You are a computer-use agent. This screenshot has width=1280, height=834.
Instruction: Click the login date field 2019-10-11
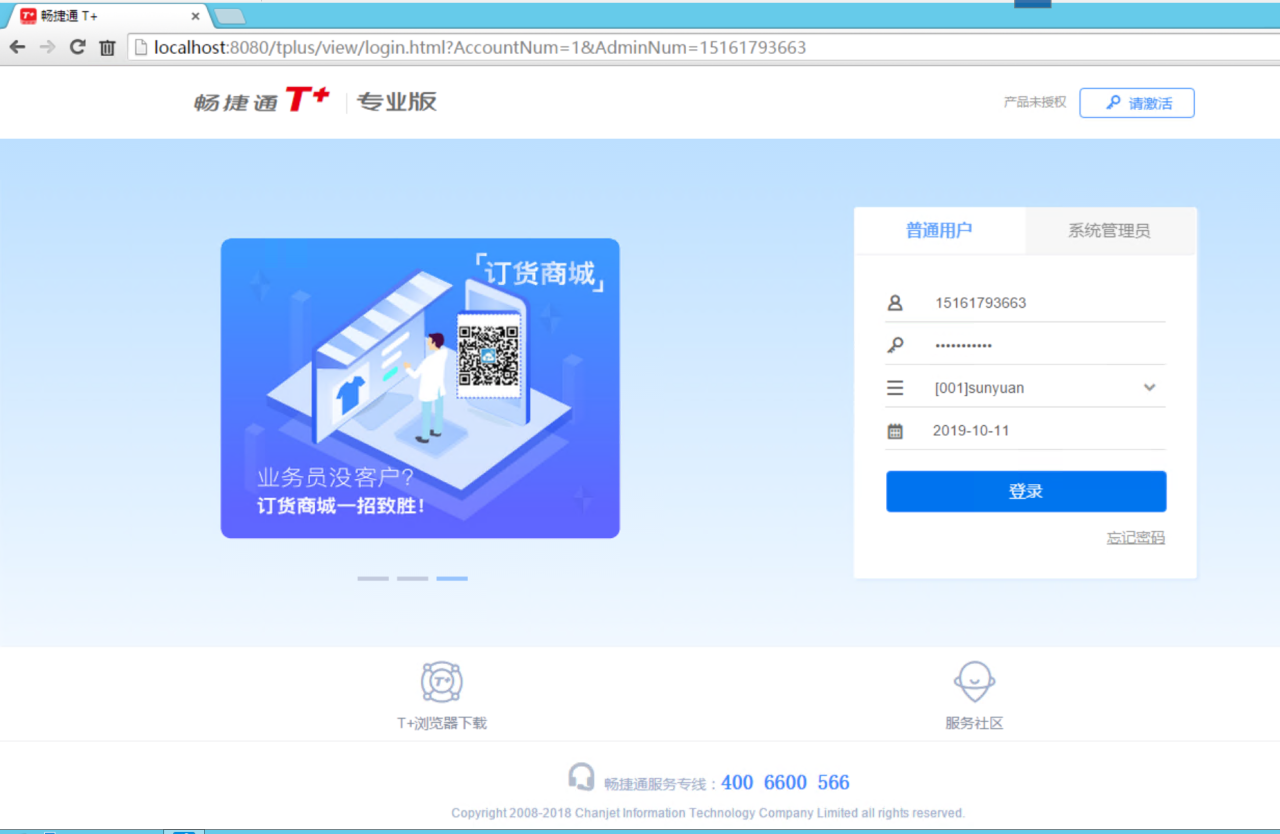click(x=1026, y=431)
